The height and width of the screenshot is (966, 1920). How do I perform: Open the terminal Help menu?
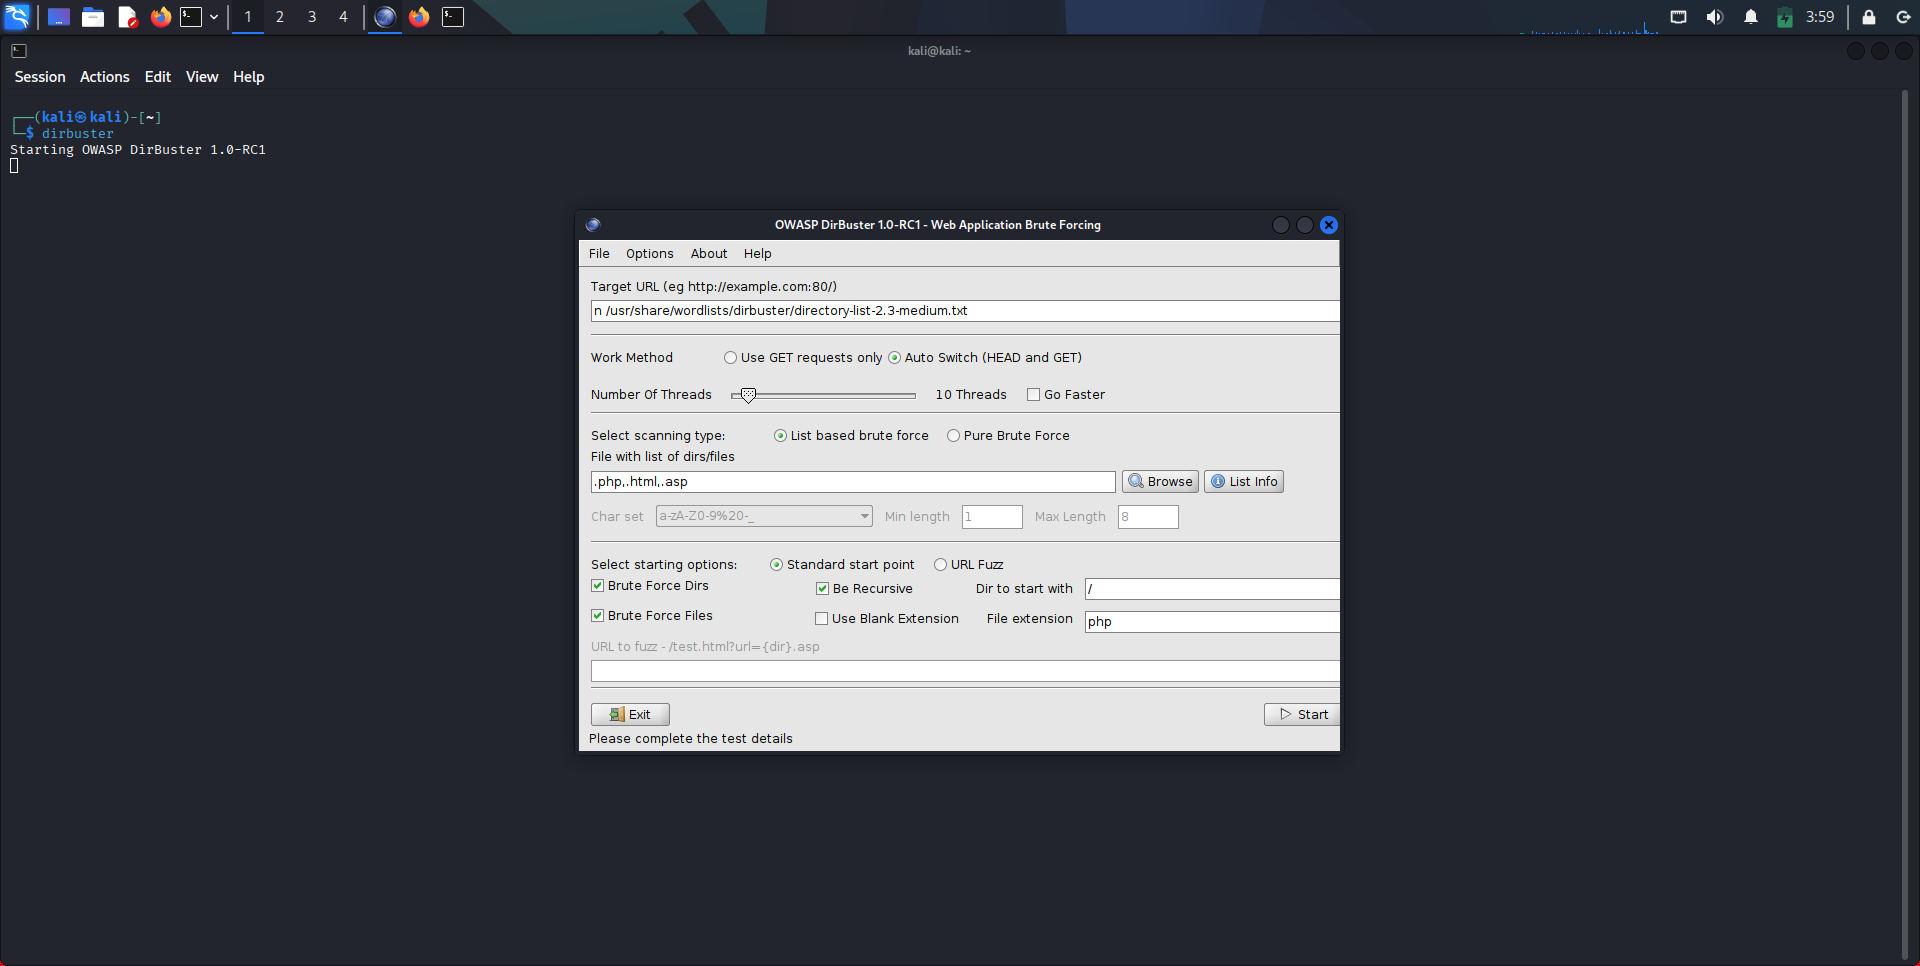[249, 77]
